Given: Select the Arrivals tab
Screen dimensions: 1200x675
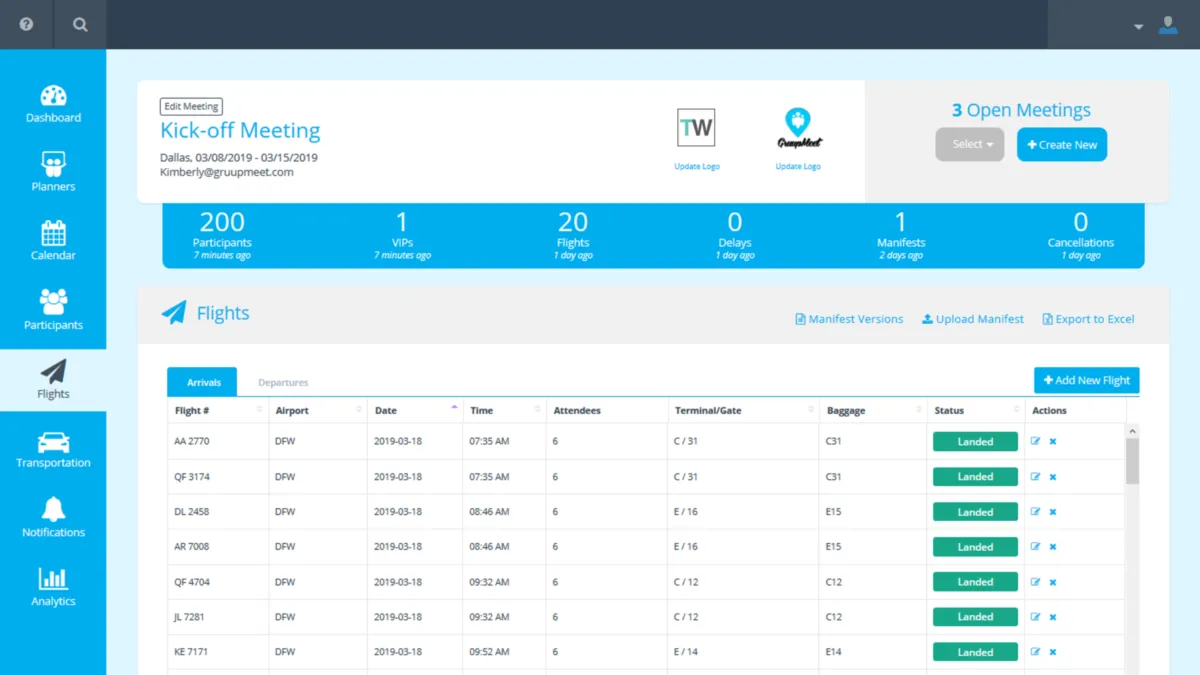Looking at the screenshot, I should click(x=203, y=382).
